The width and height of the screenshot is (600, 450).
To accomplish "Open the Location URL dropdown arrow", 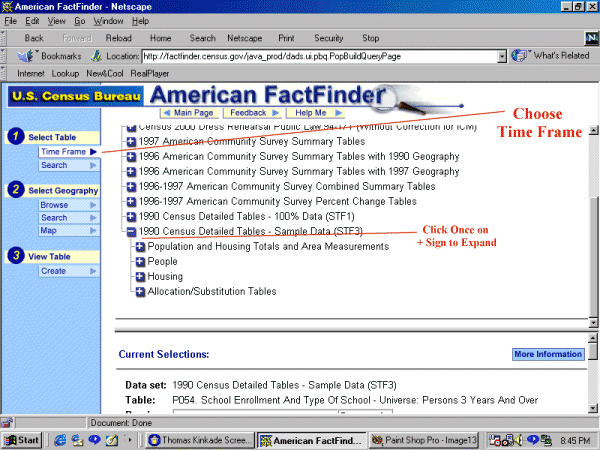I will [x=501, y=56].
